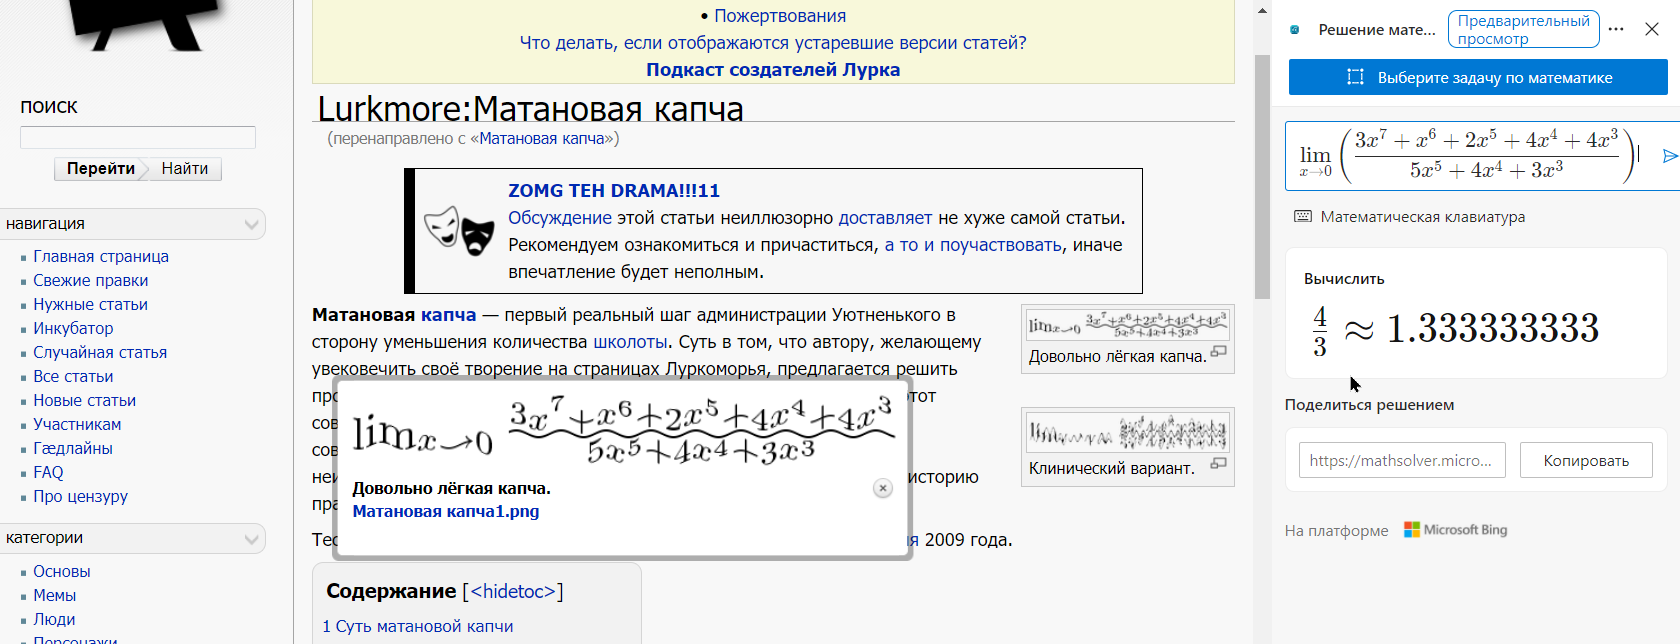
Task: Click the Найти search button
Action: (185, 169)
